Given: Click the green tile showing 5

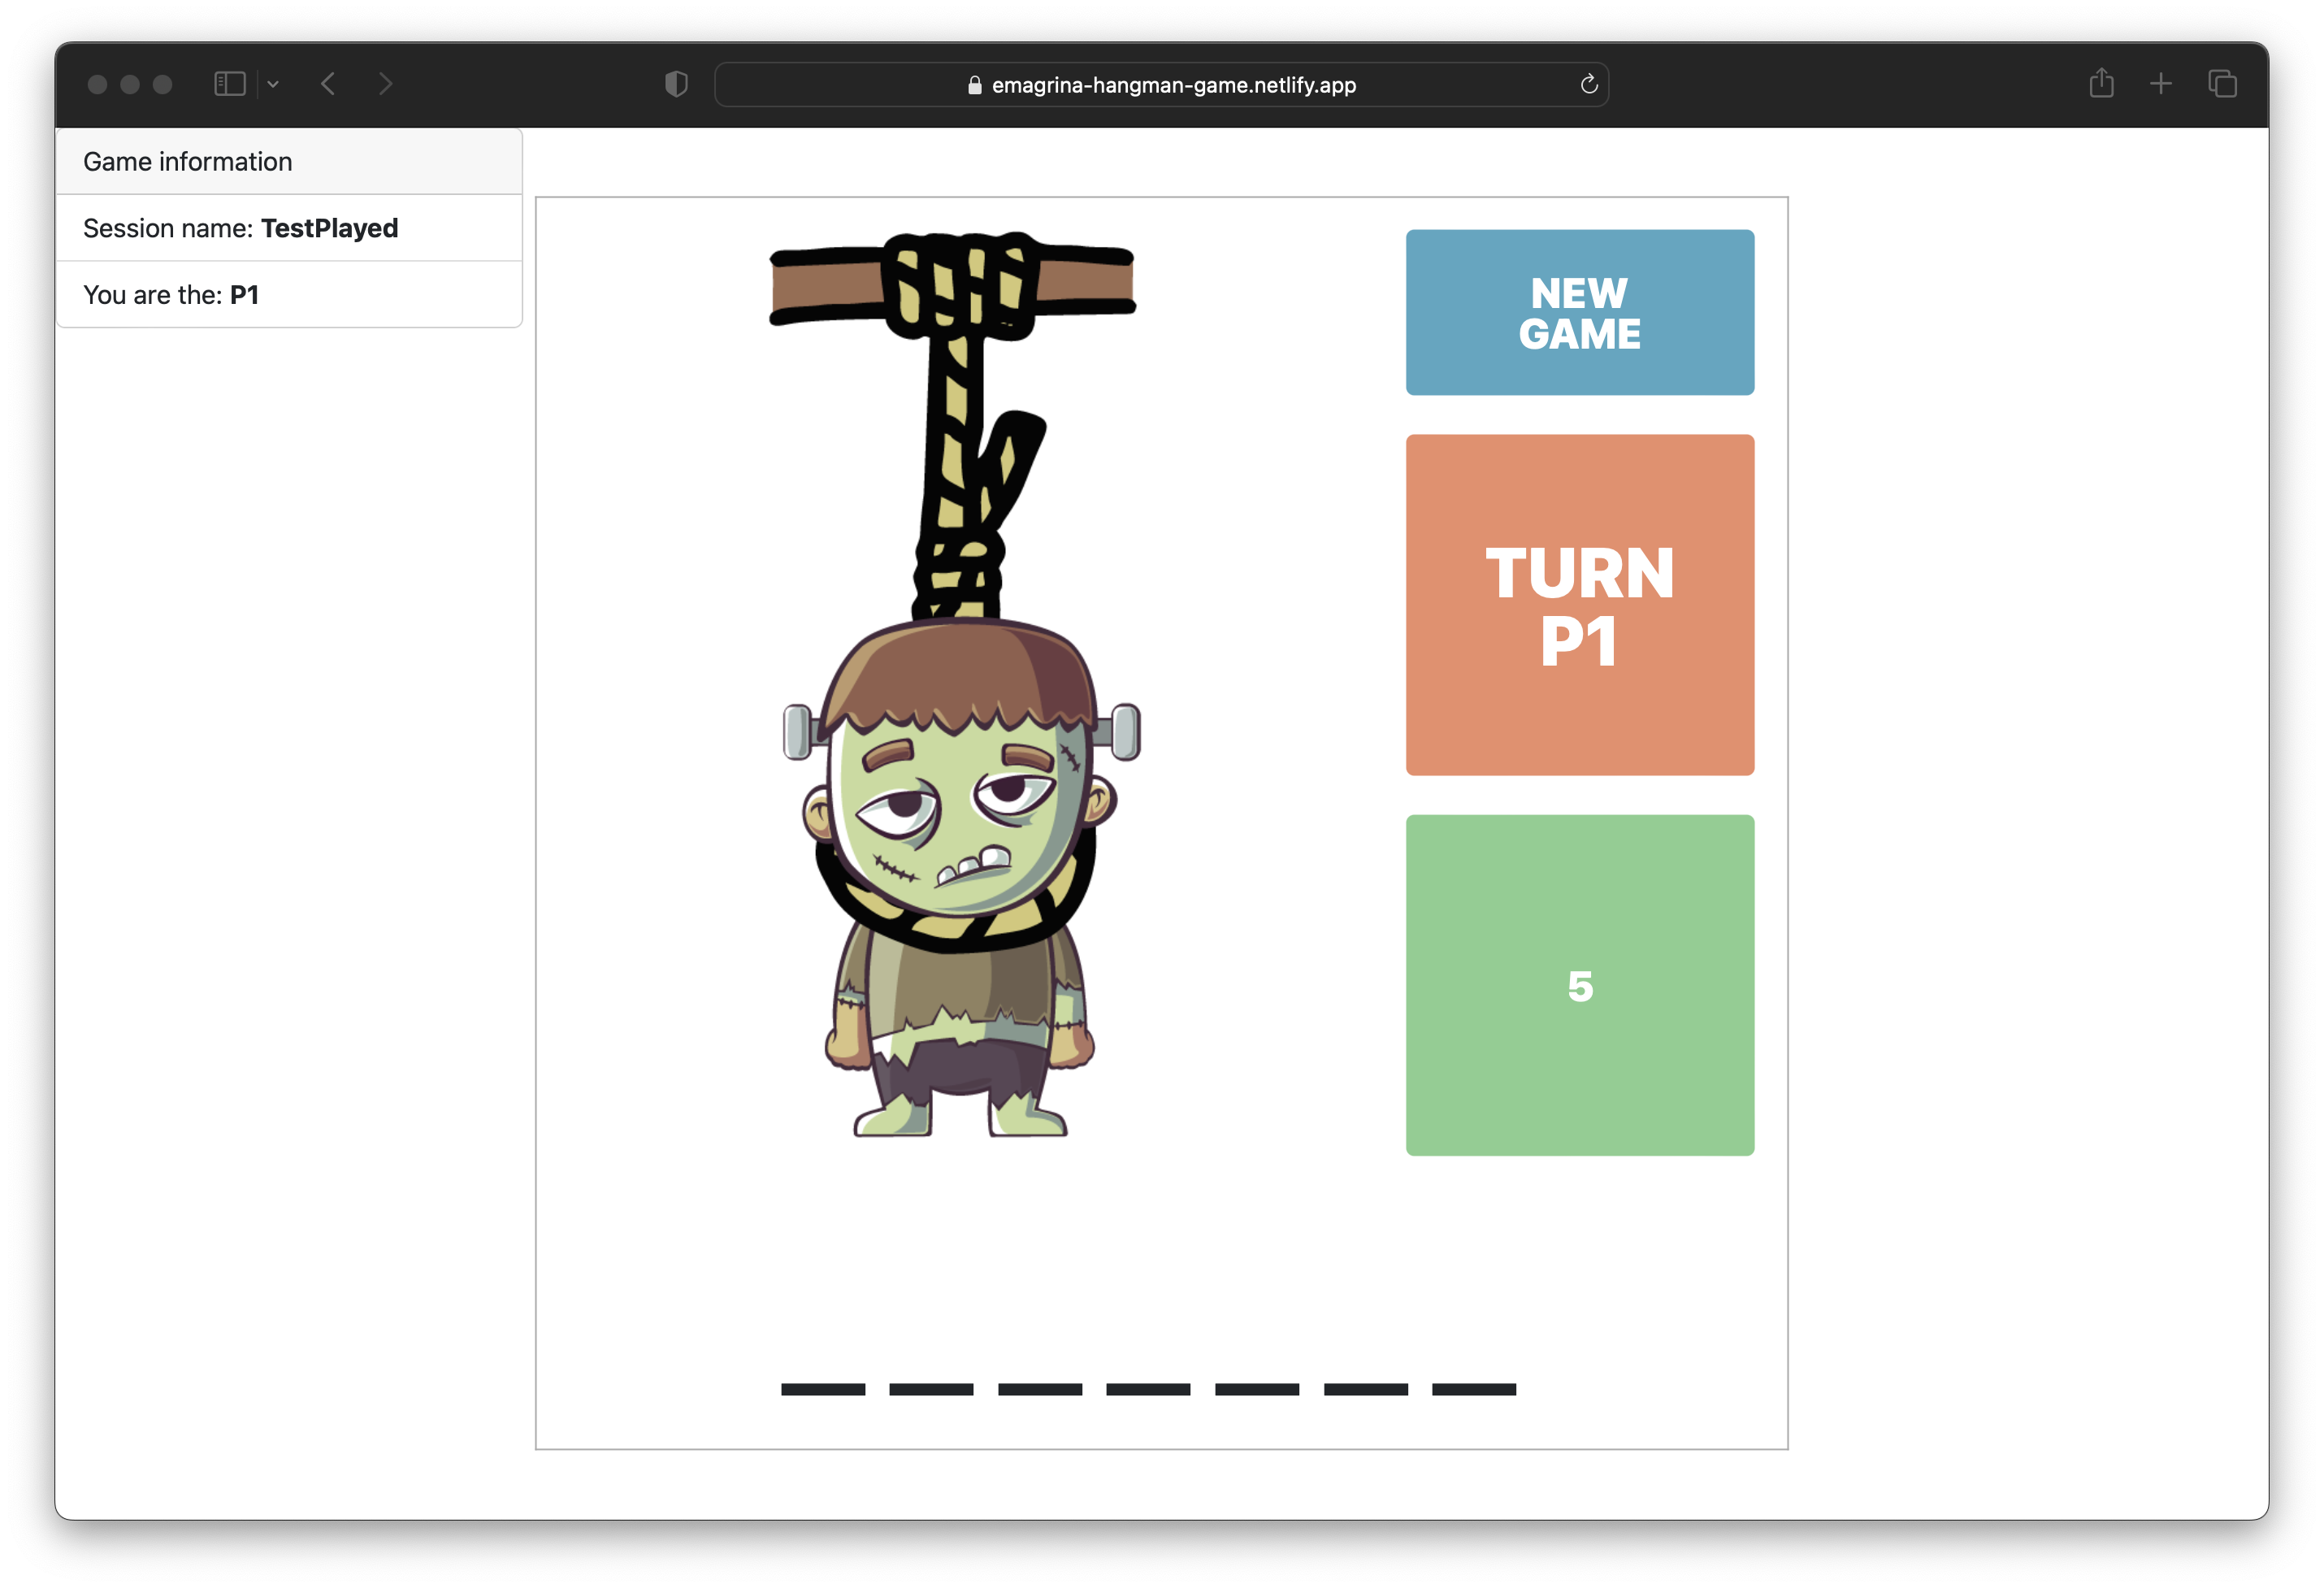Looking at the screenshot, I should [x=1579, y=985].
